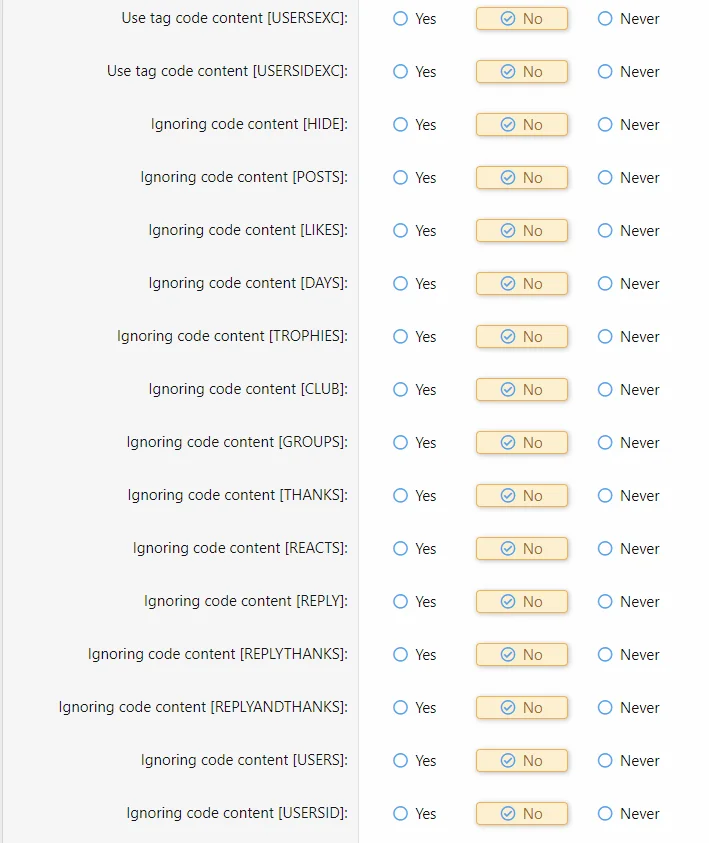Select Yes for Ignoring [CLUB]
709x843 pixels.
(x=401, y=390)
